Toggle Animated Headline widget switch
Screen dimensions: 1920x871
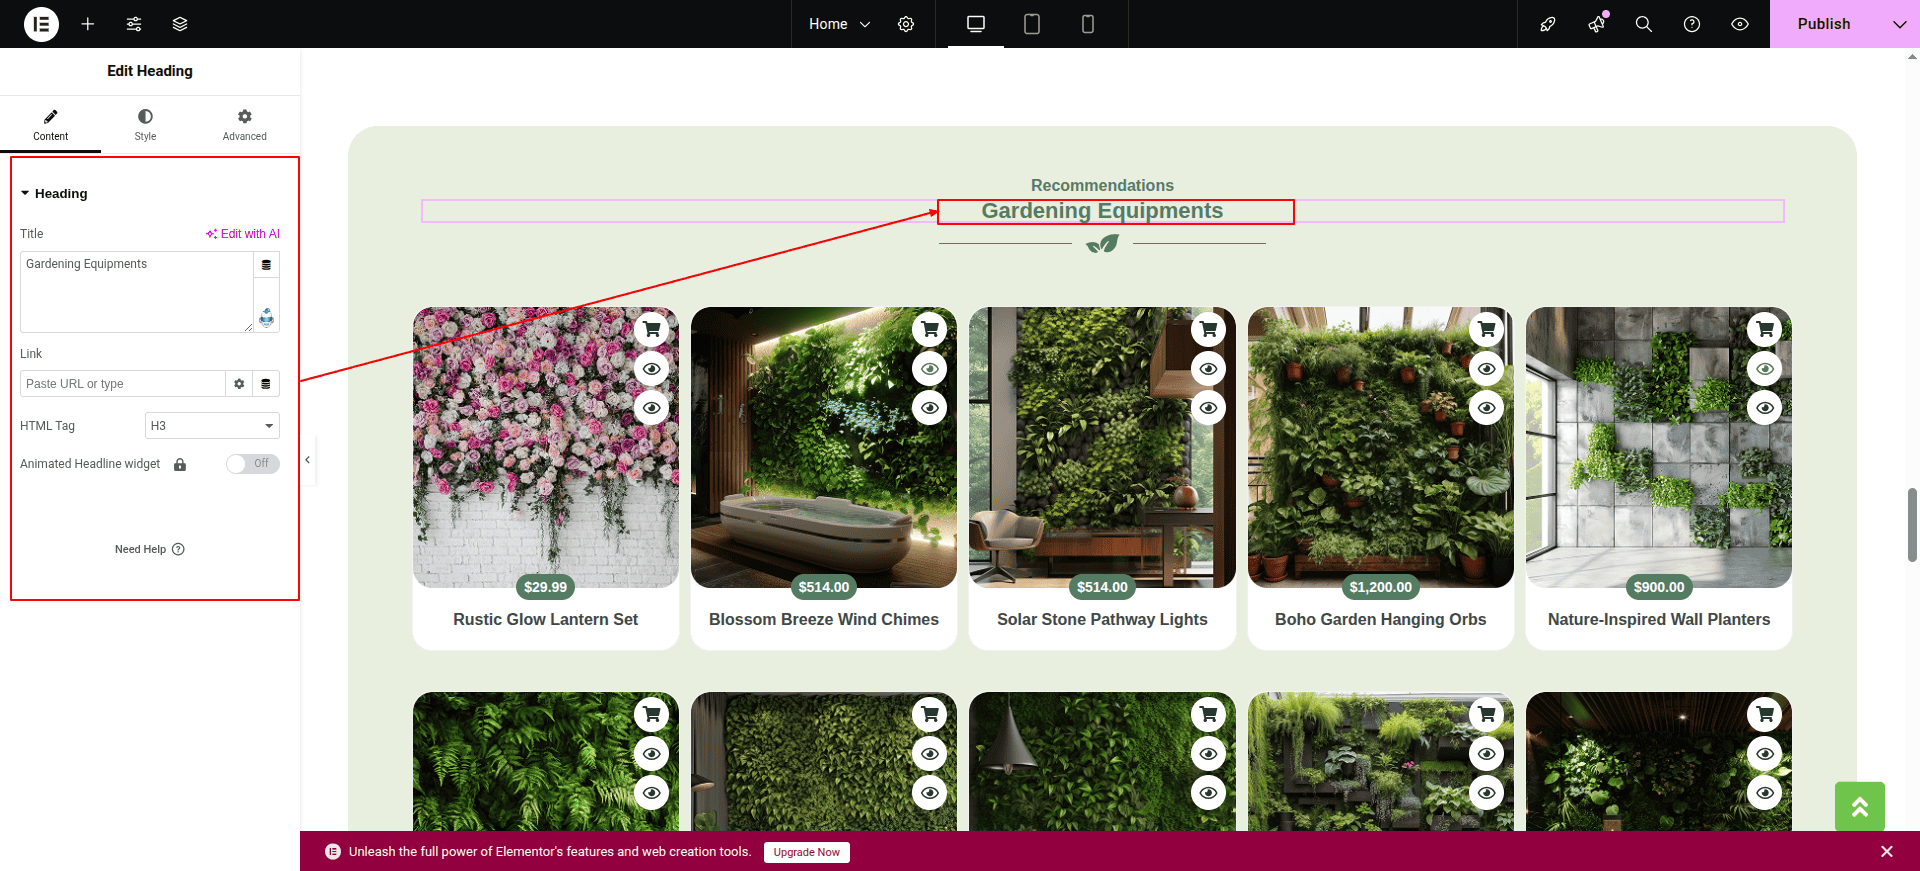(253, 464)
